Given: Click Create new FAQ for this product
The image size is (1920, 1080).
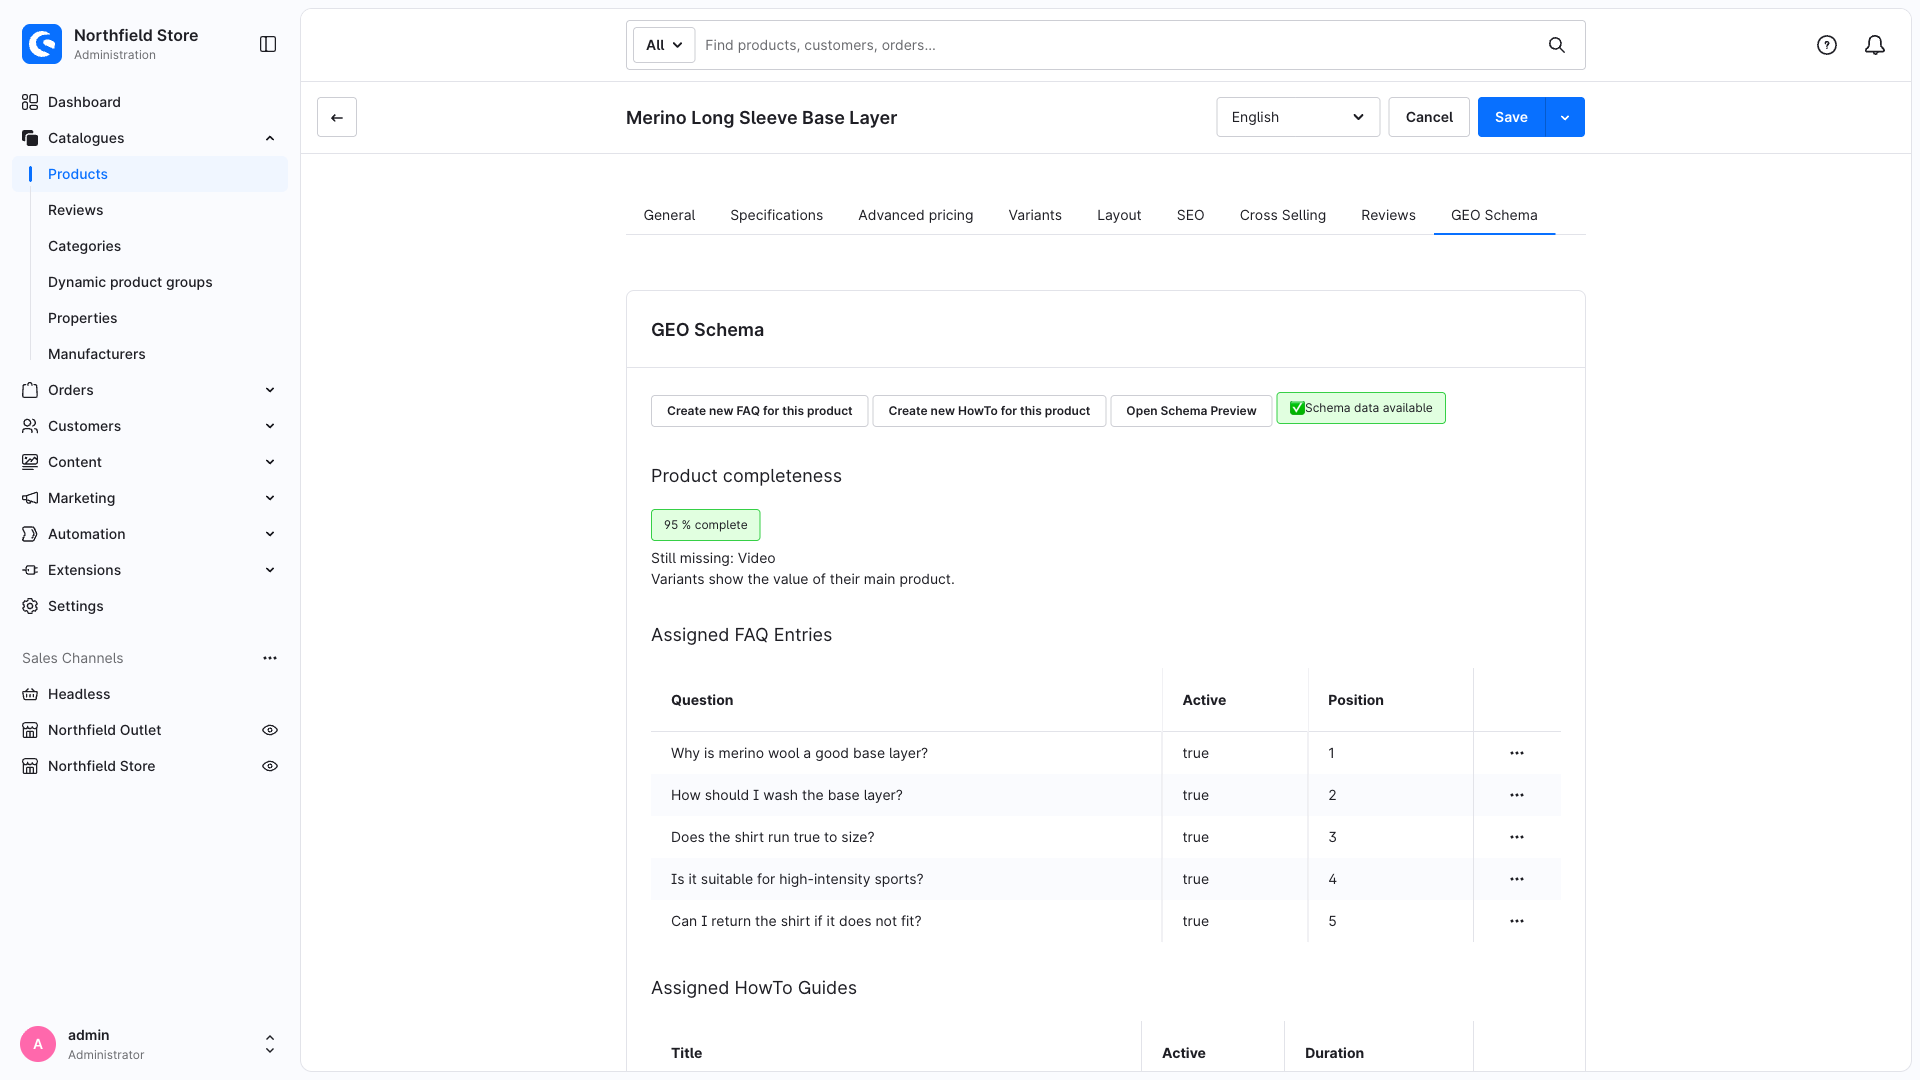Looking at the screenshot, I should coord(760,411).
